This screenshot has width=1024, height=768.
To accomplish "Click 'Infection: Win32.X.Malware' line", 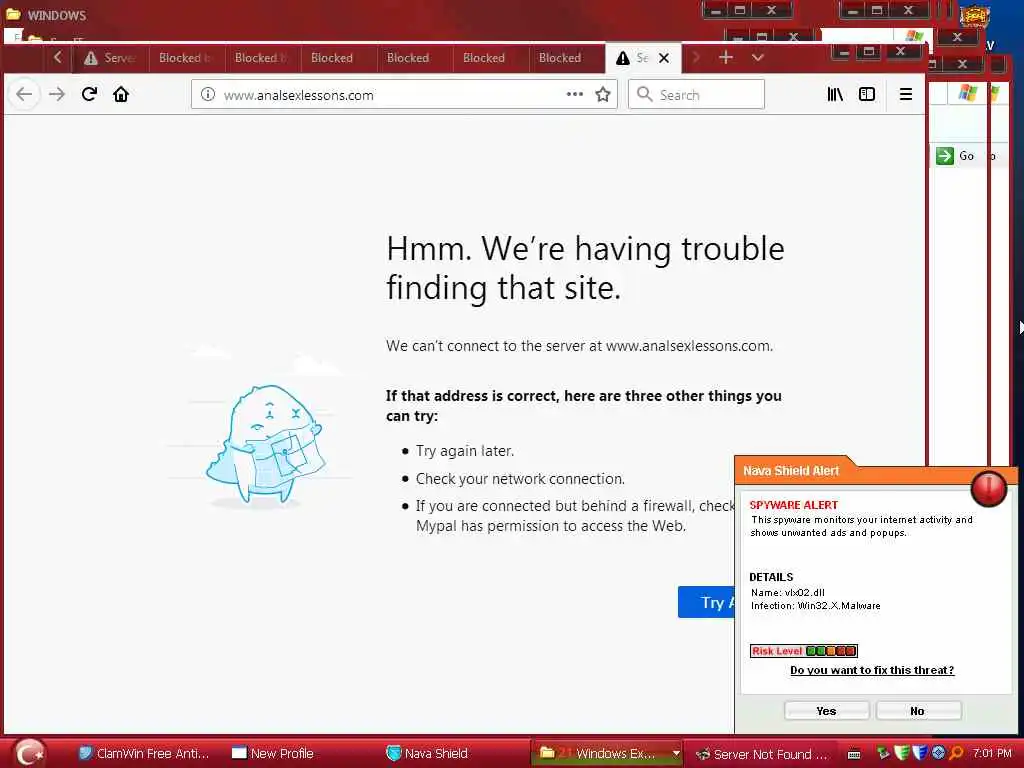I will [816, 605].
